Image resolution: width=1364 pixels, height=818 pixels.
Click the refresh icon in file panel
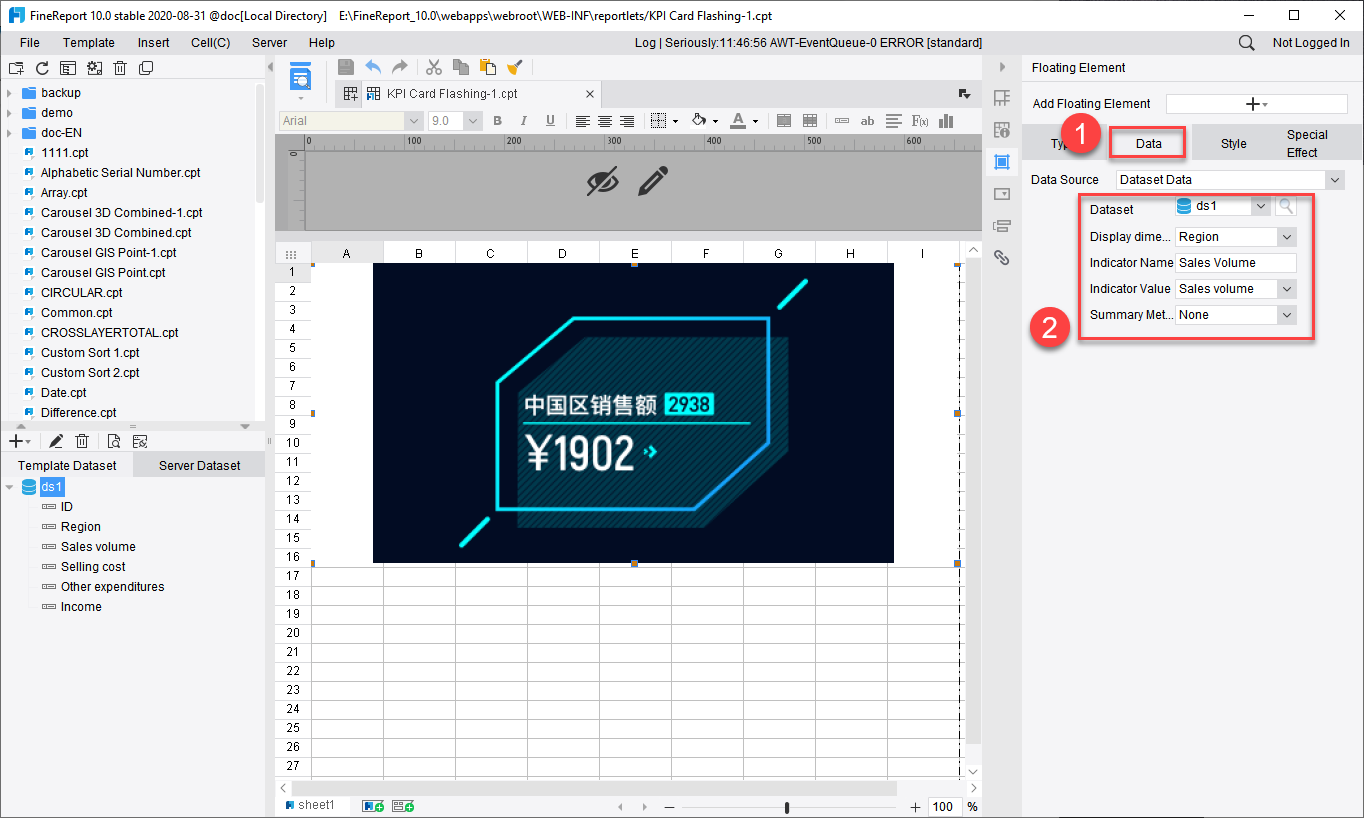[42, 68]
